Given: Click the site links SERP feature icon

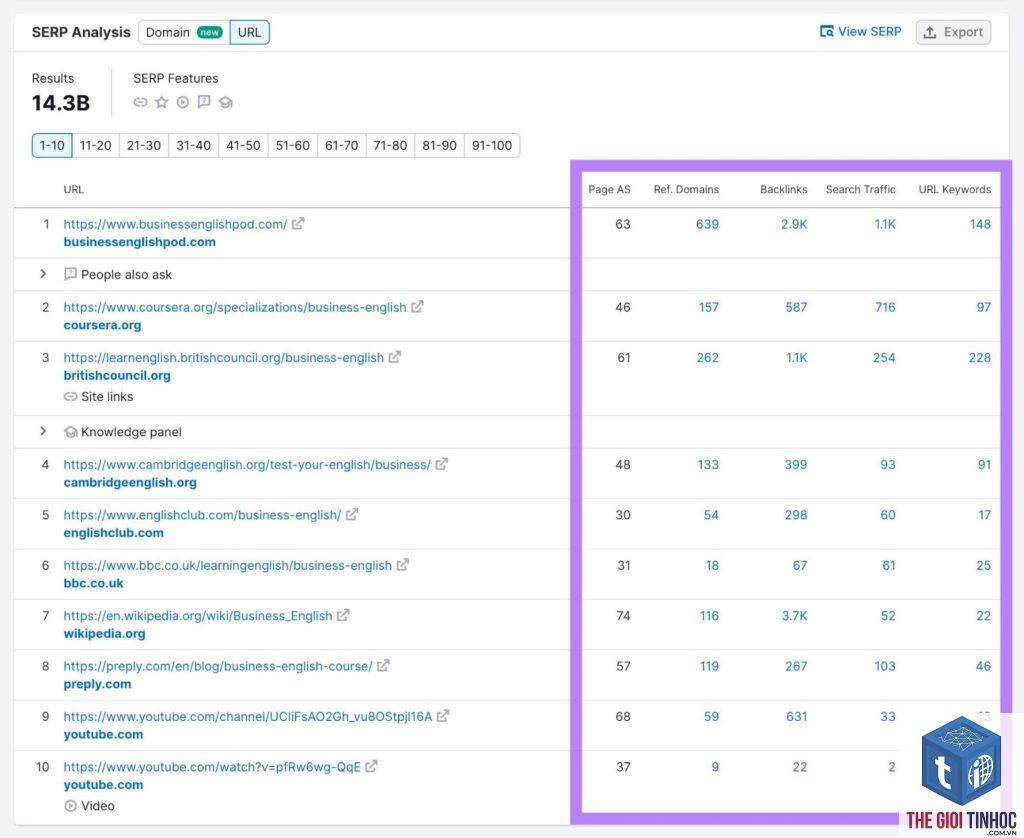Looking at the screenshot, I should pyautogui.click(x=140, y=102).
